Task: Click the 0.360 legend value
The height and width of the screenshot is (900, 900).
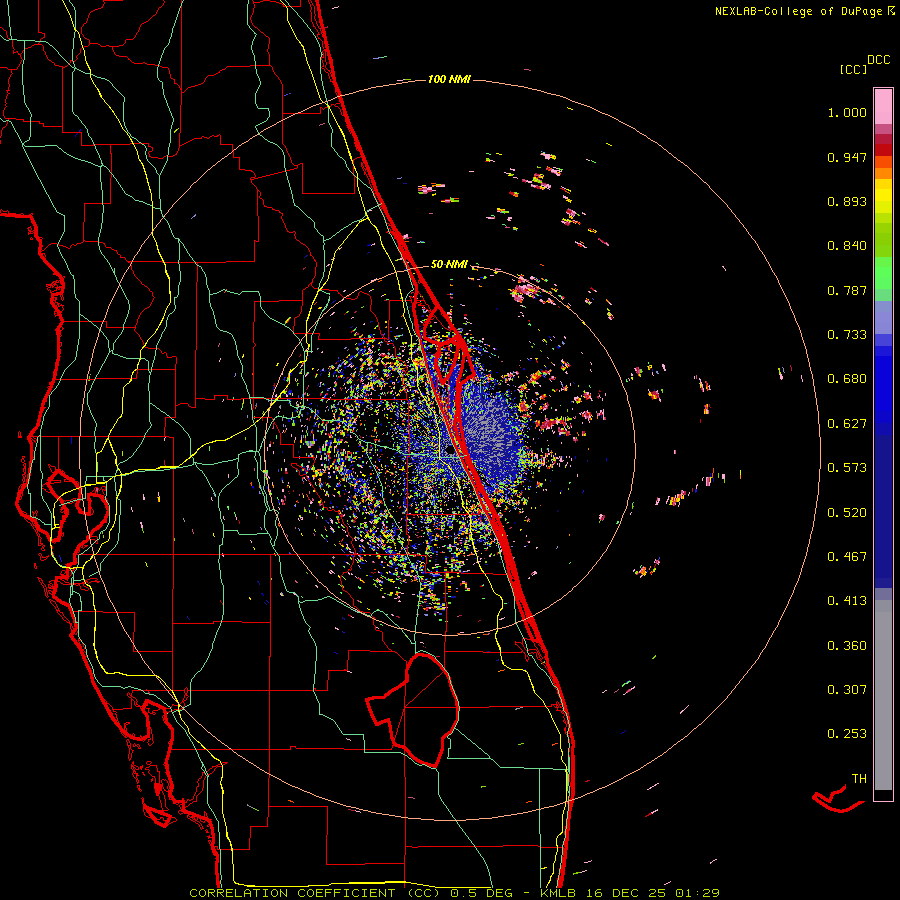Action: tap(847, 646)
